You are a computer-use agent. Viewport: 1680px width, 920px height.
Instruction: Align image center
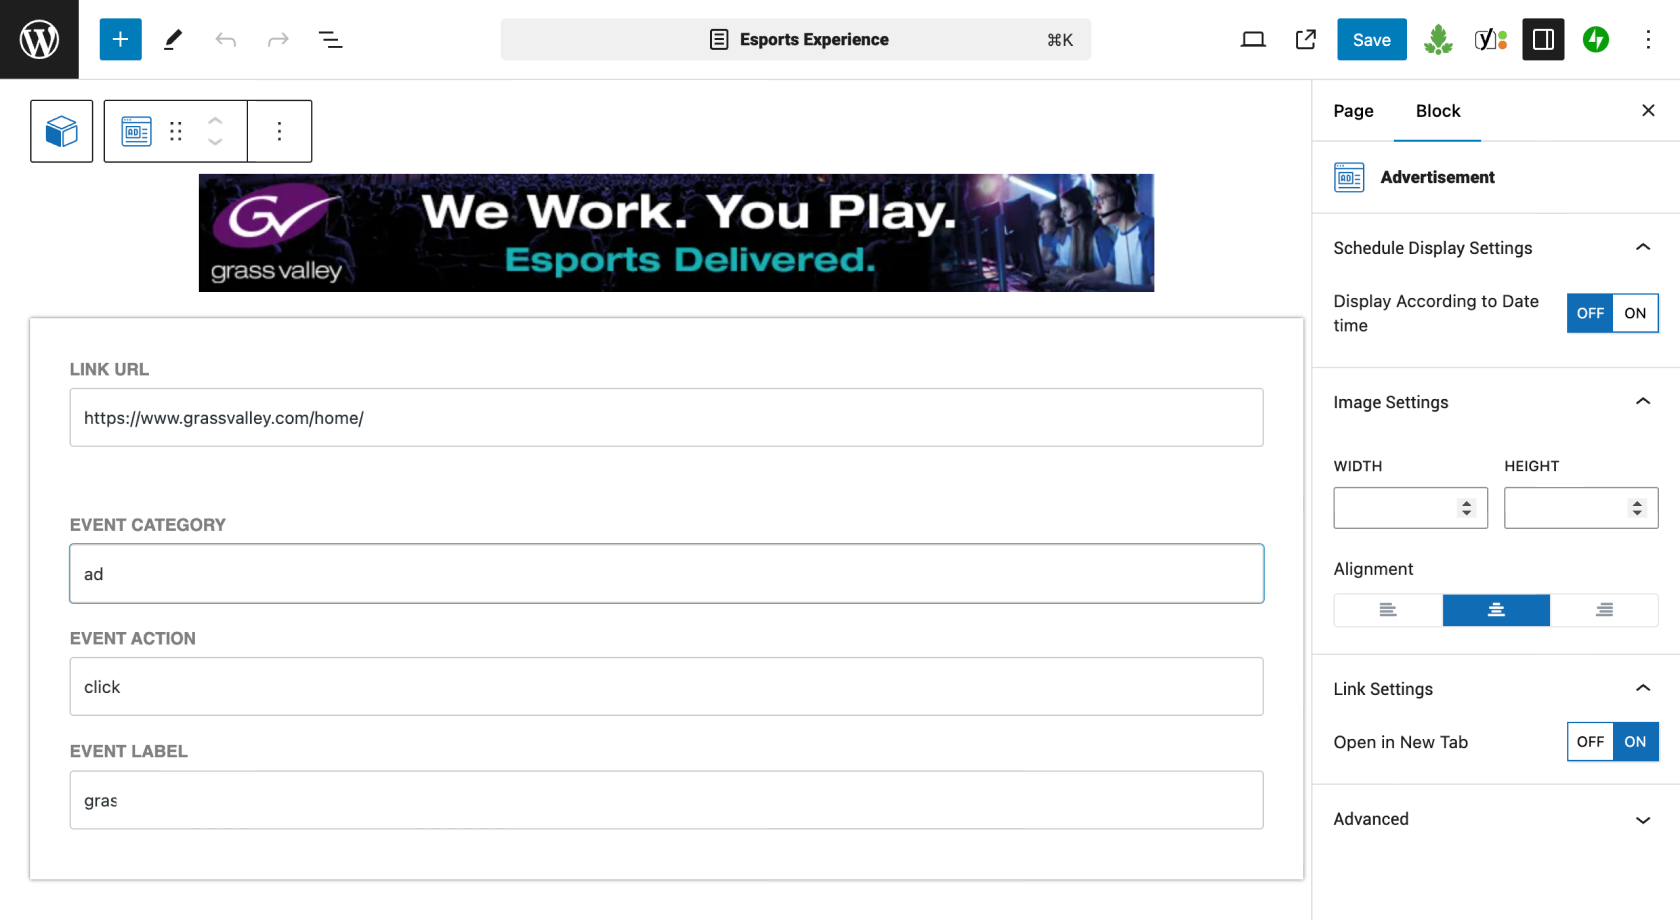(1496, 610)
